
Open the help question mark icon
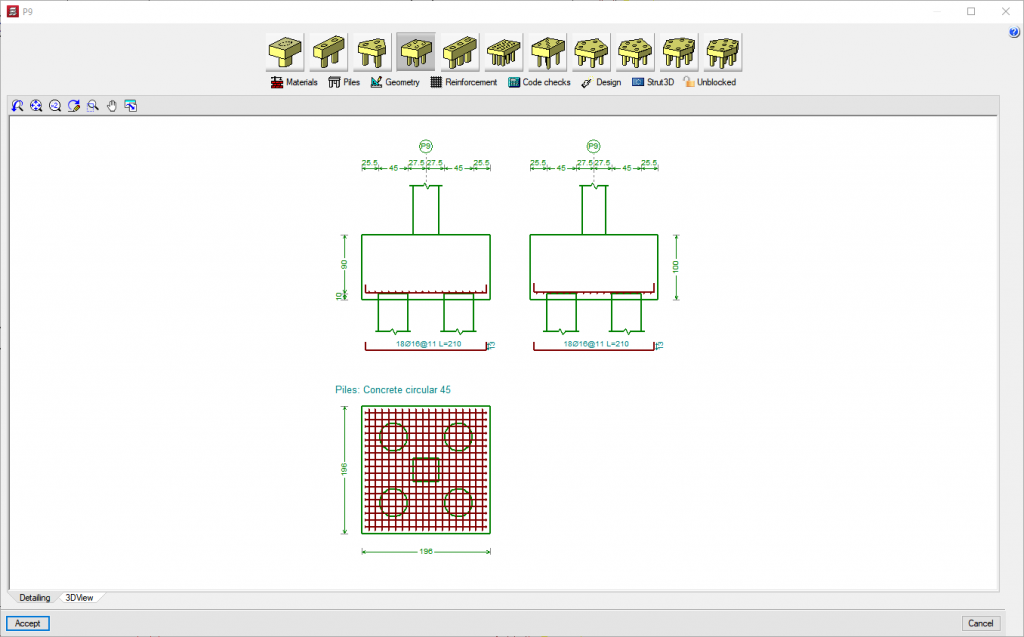(x=1014, y=32)
